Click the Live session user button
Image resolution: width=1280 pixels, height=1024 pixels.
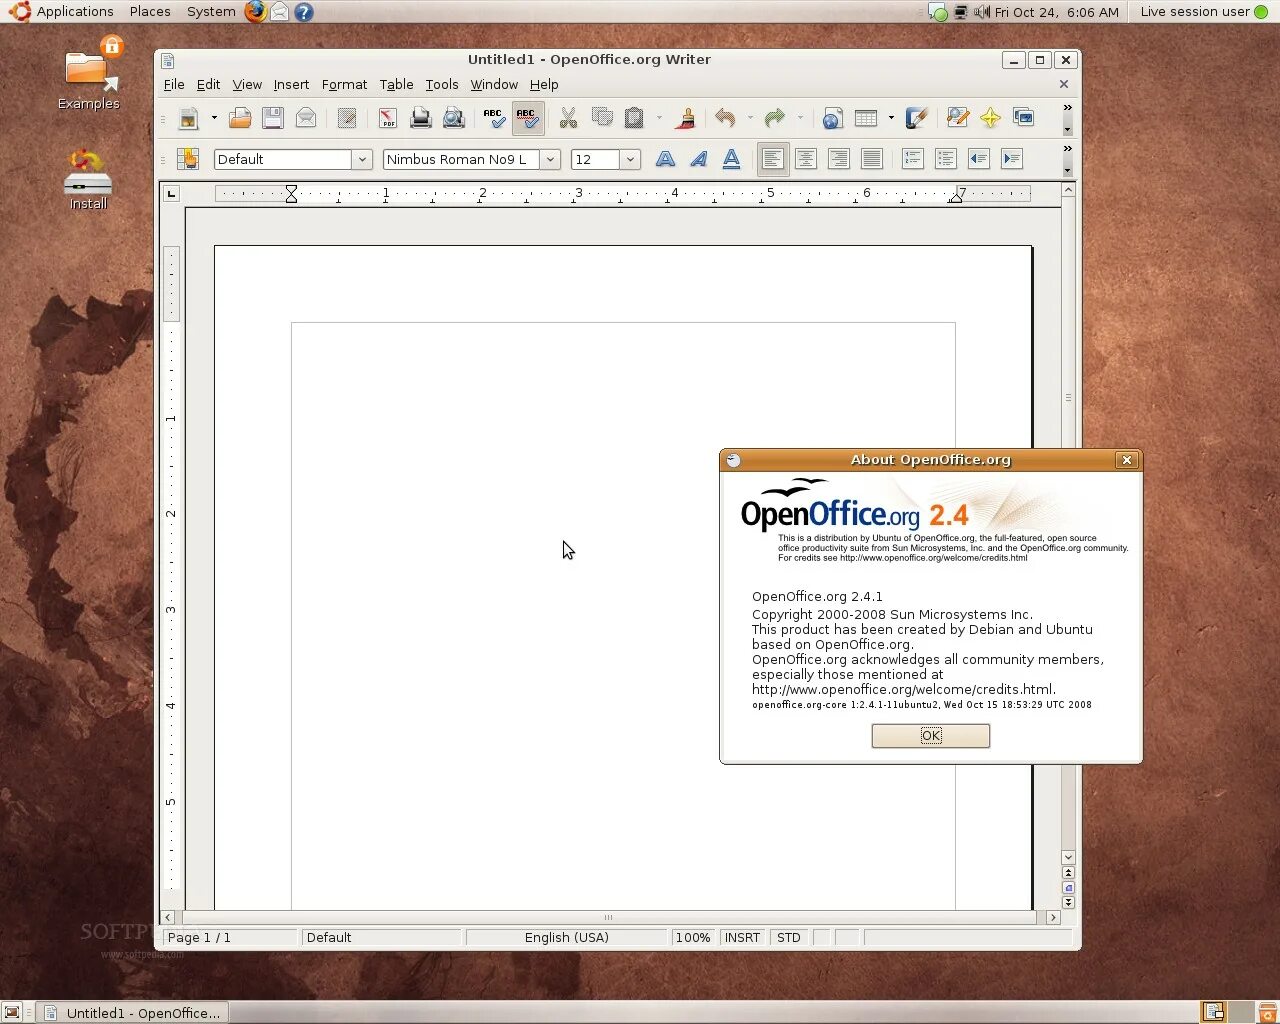[x=1204, y=12]
